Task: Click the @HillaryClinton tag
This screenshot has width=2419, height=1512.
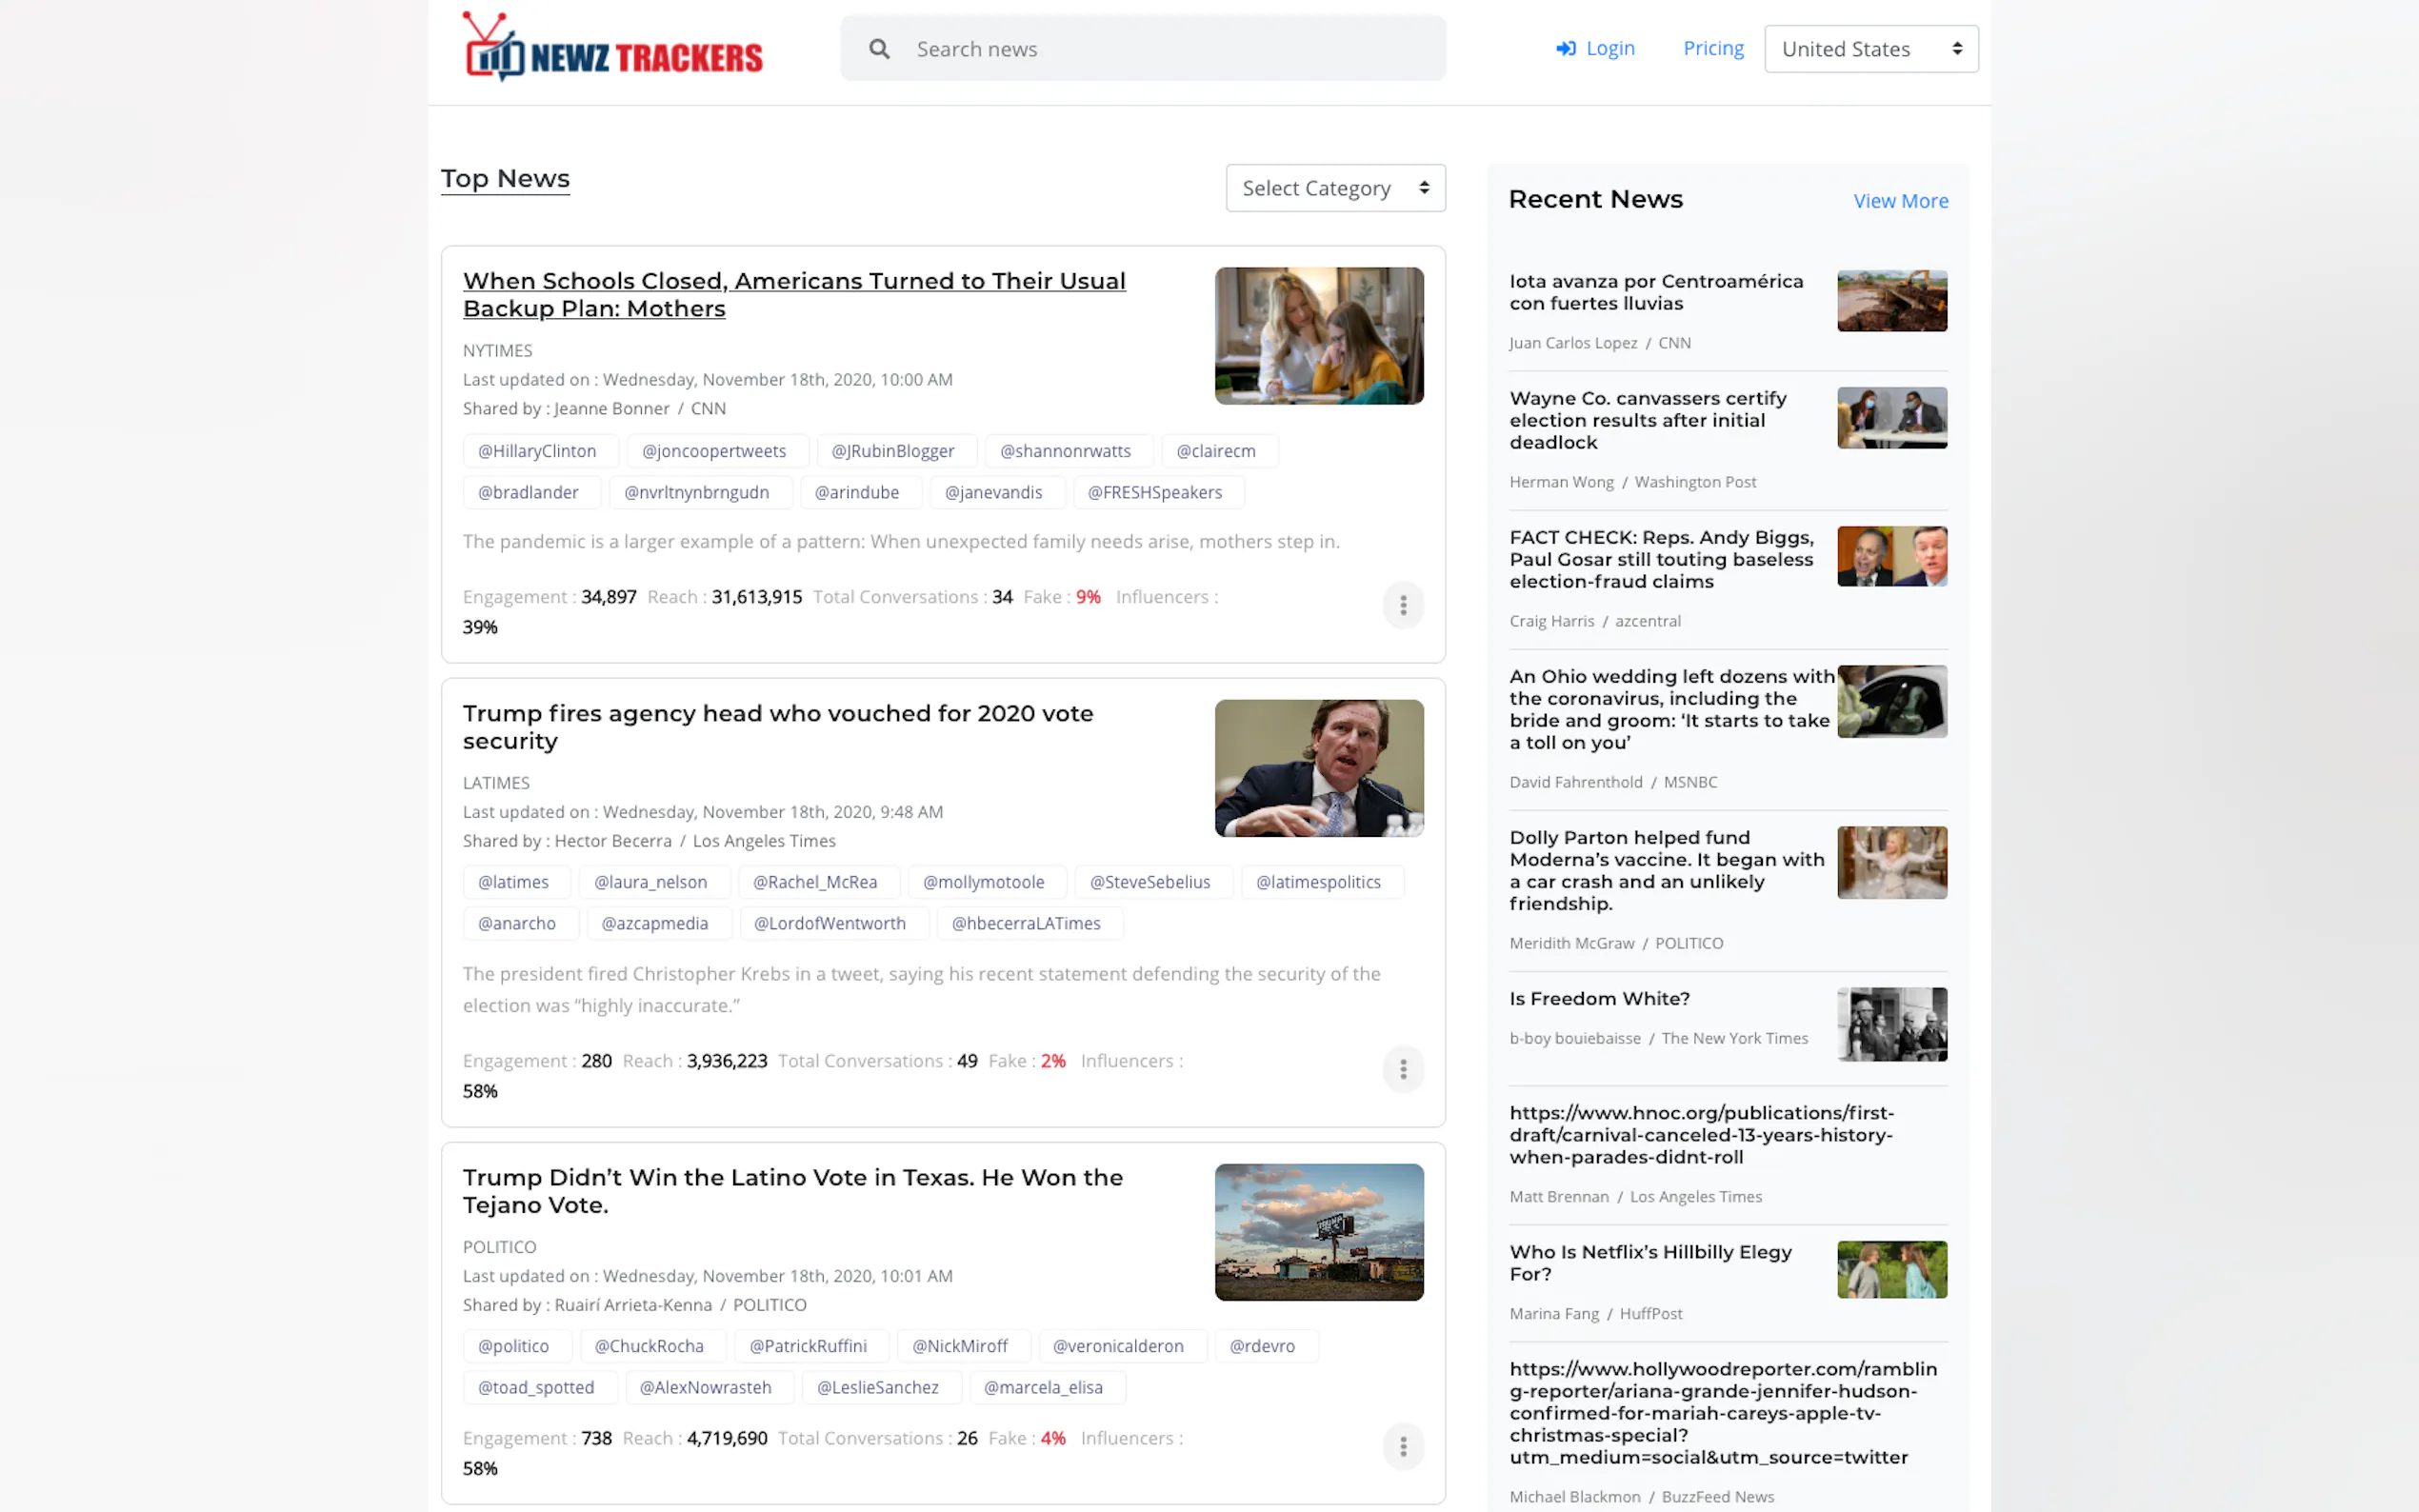Action: (537, 451)
